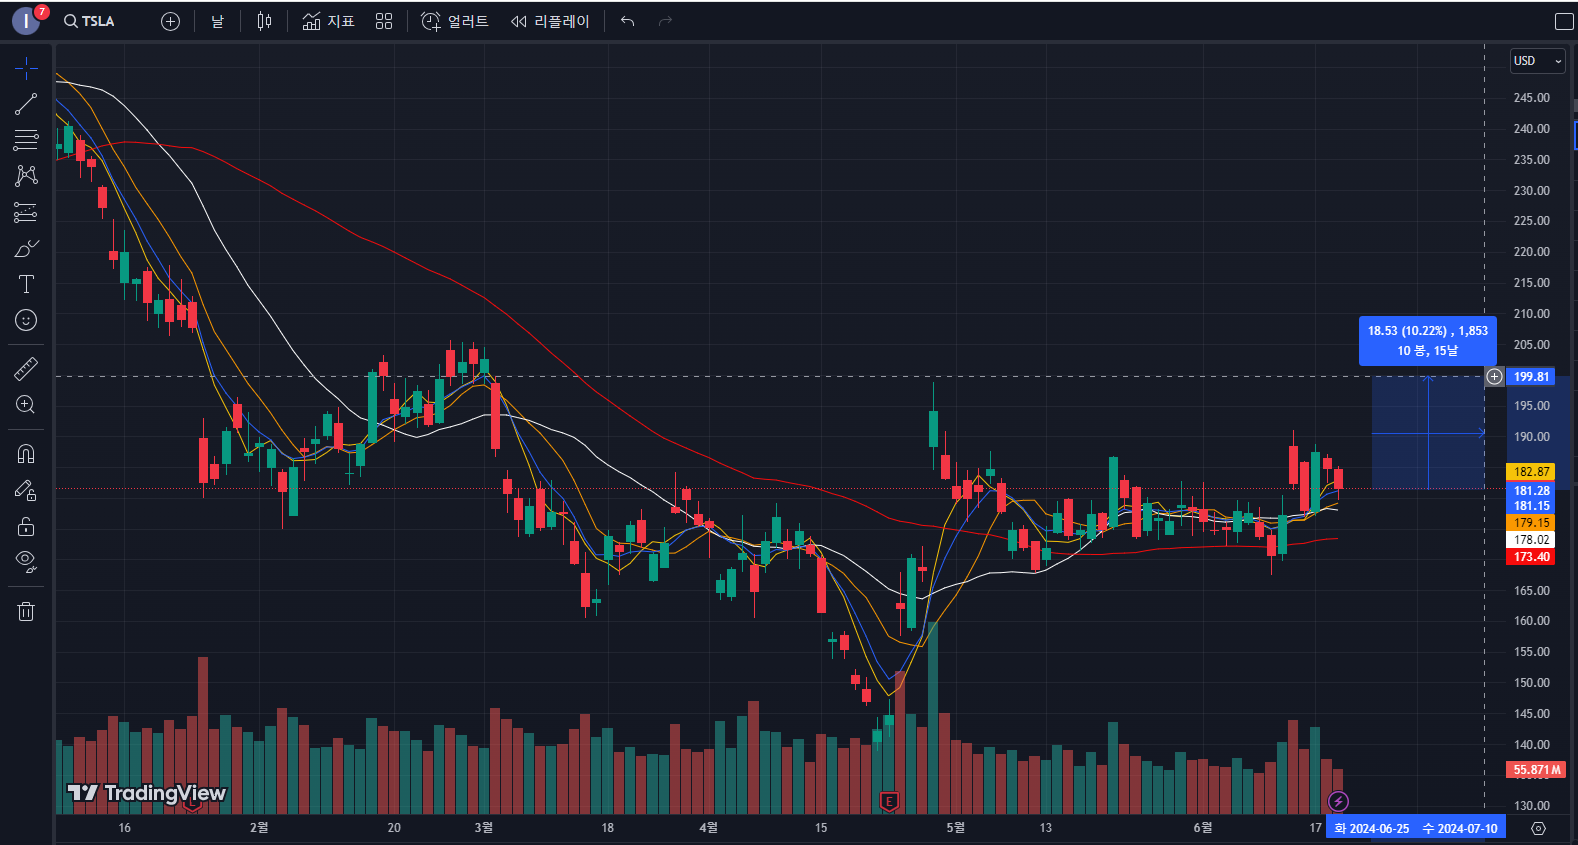Activate the zoom in tool
Screen dimensions: 1578x845
(x=26, y=405)
